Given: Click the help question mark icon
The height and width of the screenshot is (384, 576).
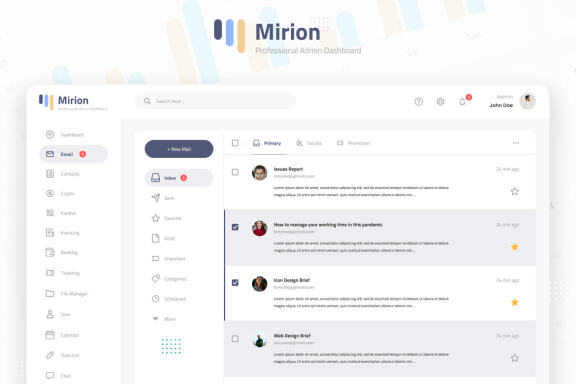Looking at the screenshot, I should (418, 101).
